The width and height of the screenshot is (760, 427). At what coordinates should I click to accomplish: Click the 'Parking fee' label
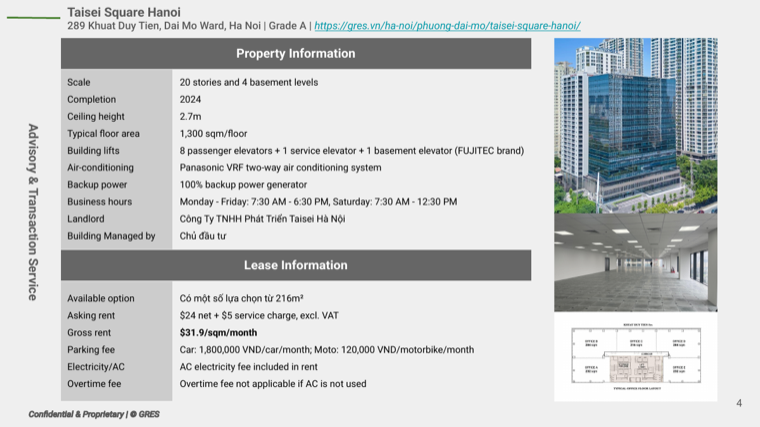(91, 349)
